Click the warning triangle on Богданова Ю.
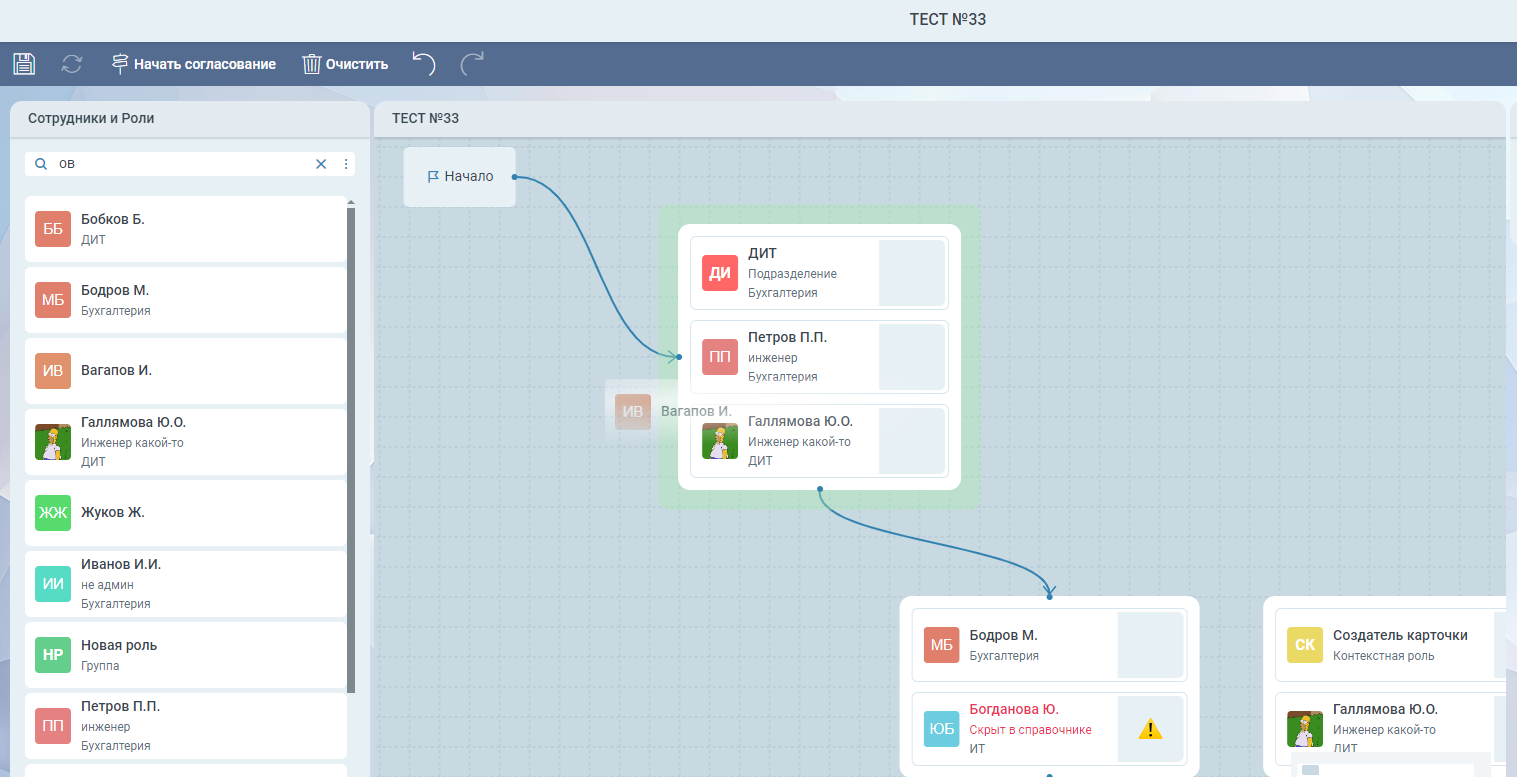Screen dimensions: 1517x777 point(1150,729)
